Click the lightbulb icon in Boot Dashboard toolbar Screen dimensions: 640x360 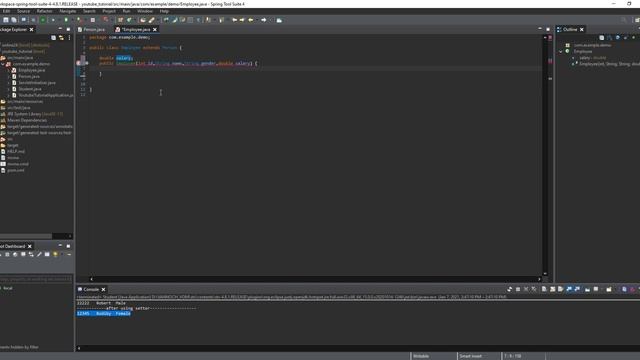56,254
